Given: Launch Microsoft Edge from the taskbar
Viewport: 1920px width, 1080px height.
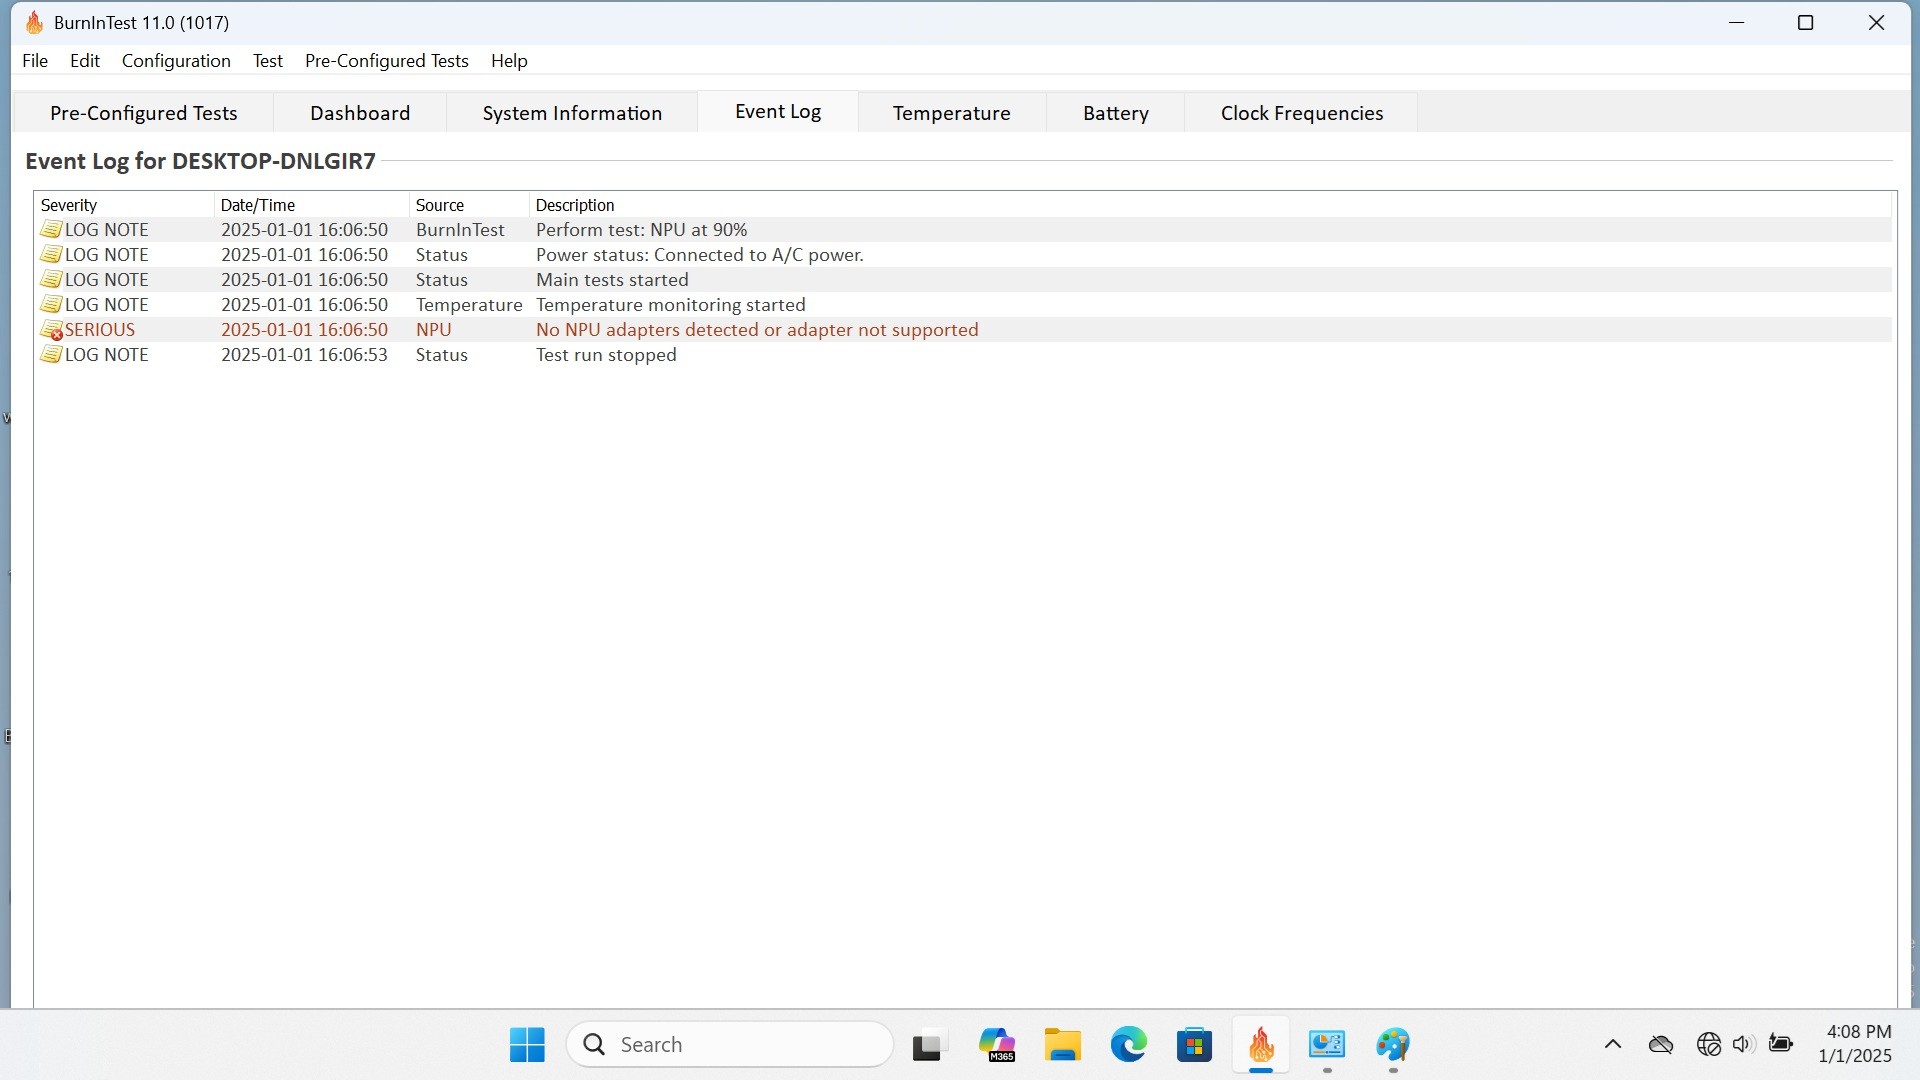Looking at the screenshot, I should (1129, 1045).
